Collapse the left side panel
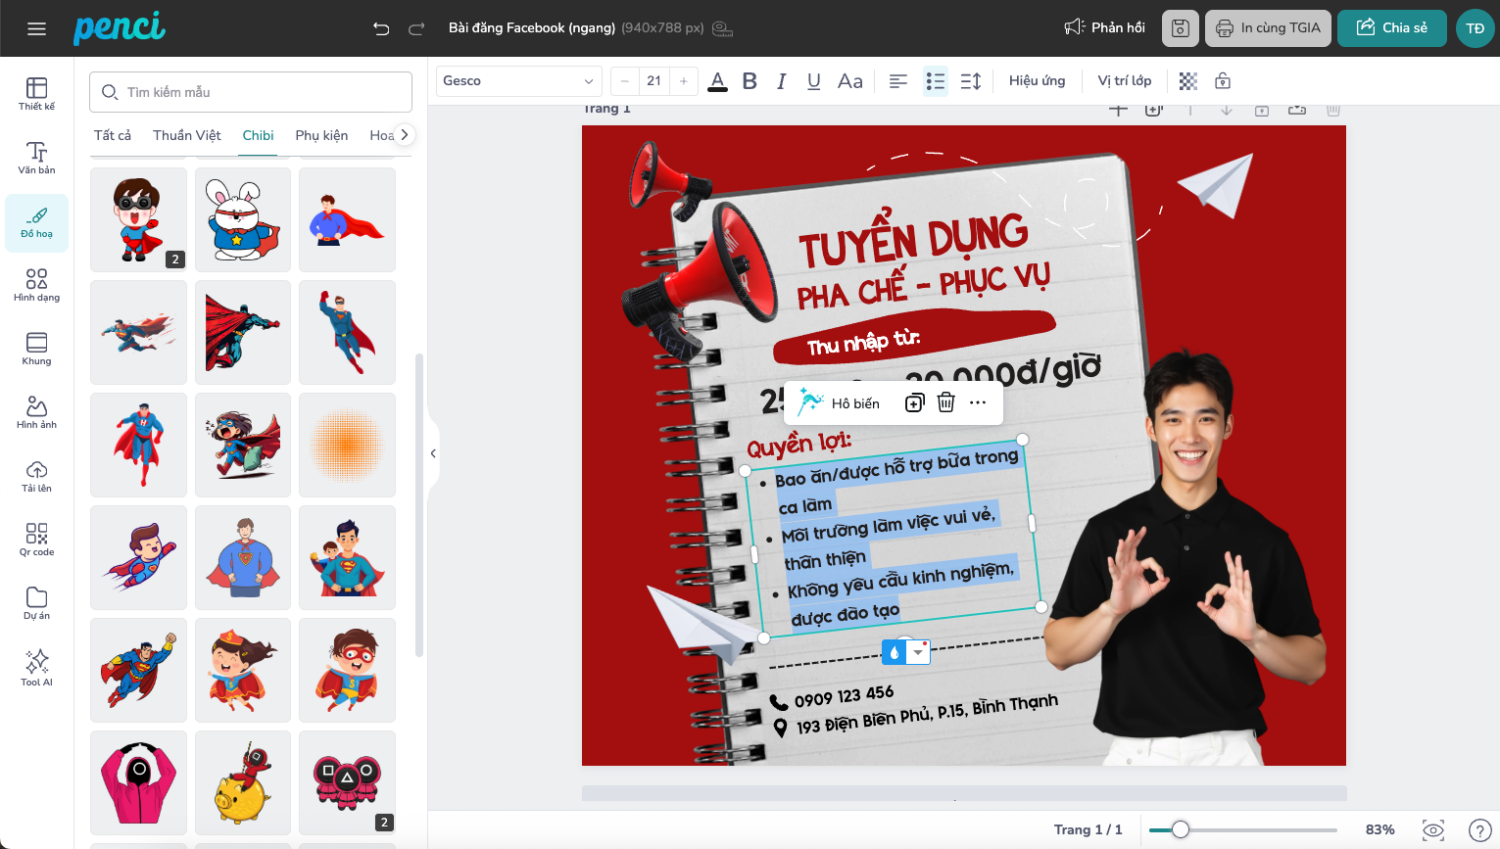Image resolution: width=1500 pixels, height=849 pixels. (x=433, y=453)
